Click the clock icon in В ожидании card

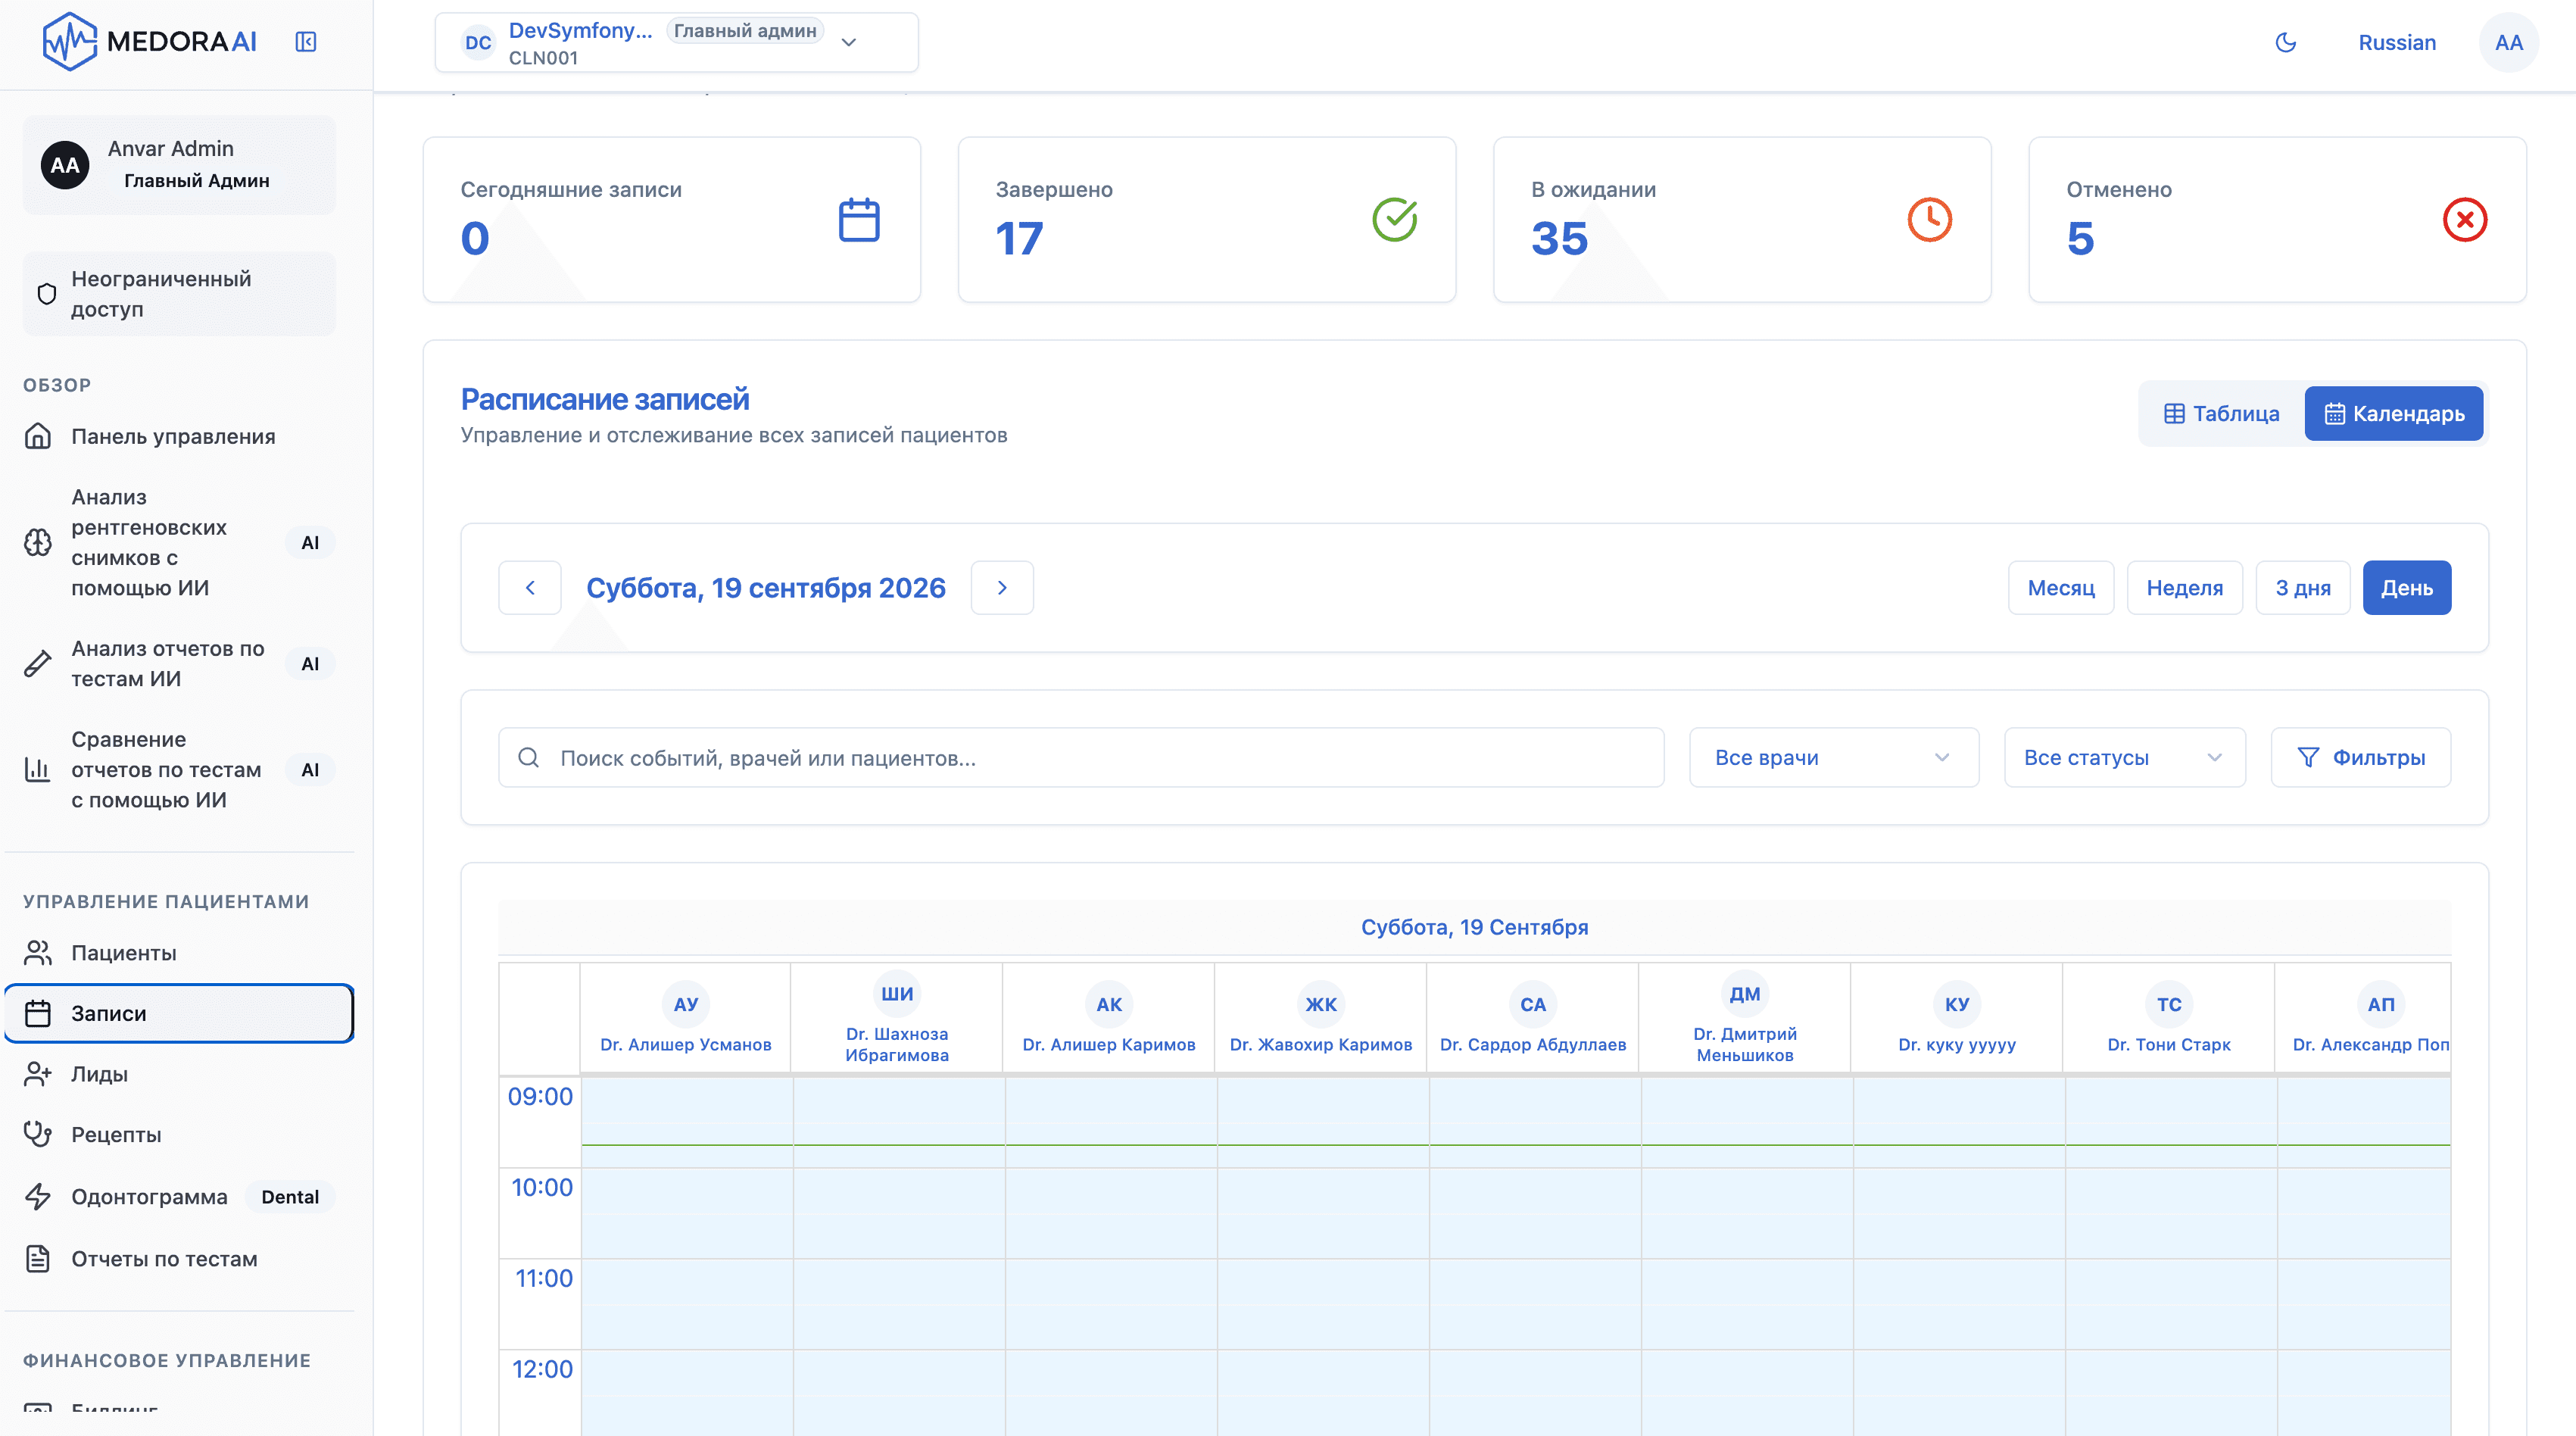point(1929,220)
